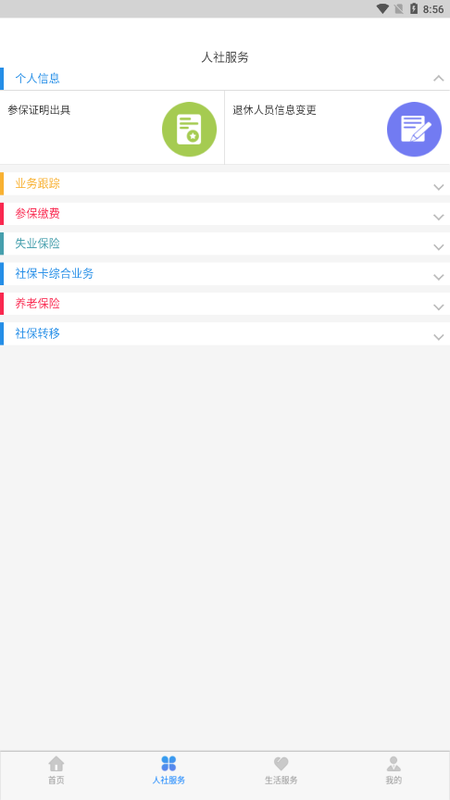Viewport: 450px width, 800px height.
Task: Tap the Wi-Fi status icon
Action: [x=382, y=9]
